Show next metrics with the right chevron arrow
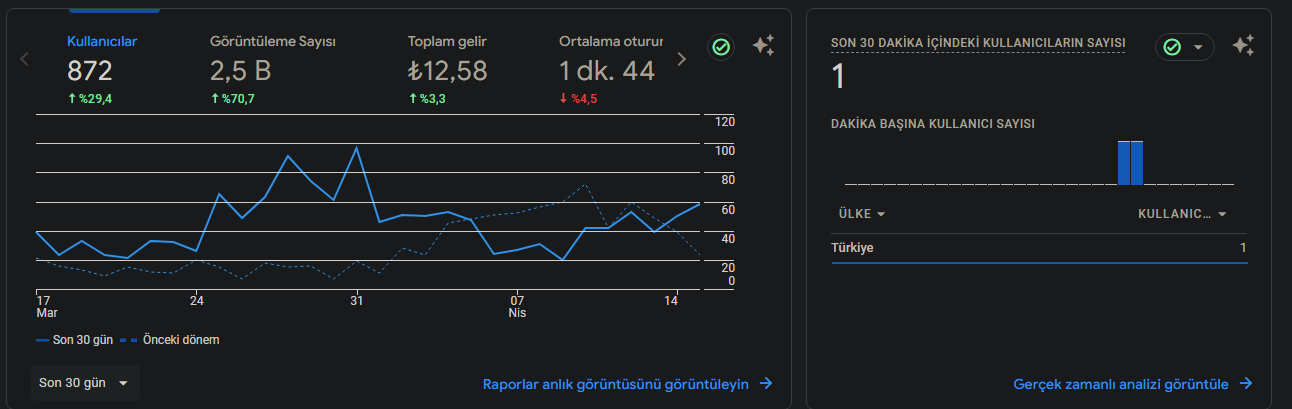 (x=682, y=59)
